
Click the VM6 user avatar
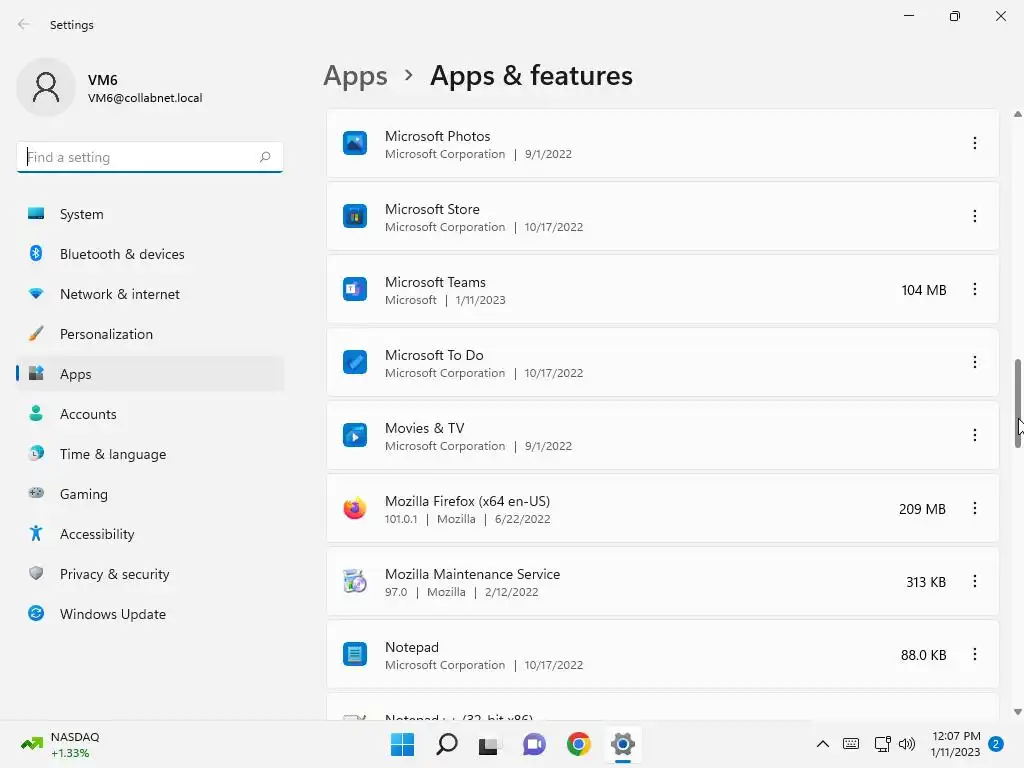coord(46,87)
